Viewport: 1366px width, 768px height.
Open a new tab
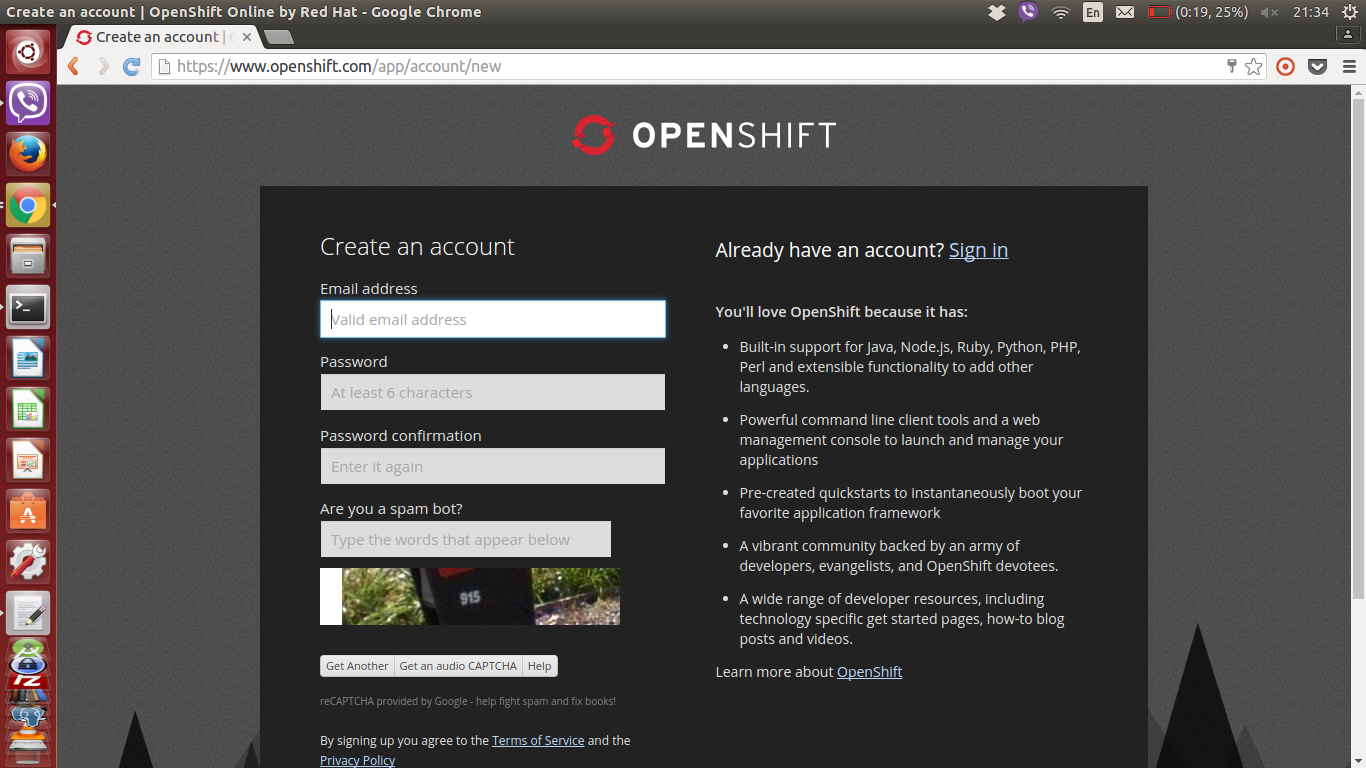tap(279, 37)
